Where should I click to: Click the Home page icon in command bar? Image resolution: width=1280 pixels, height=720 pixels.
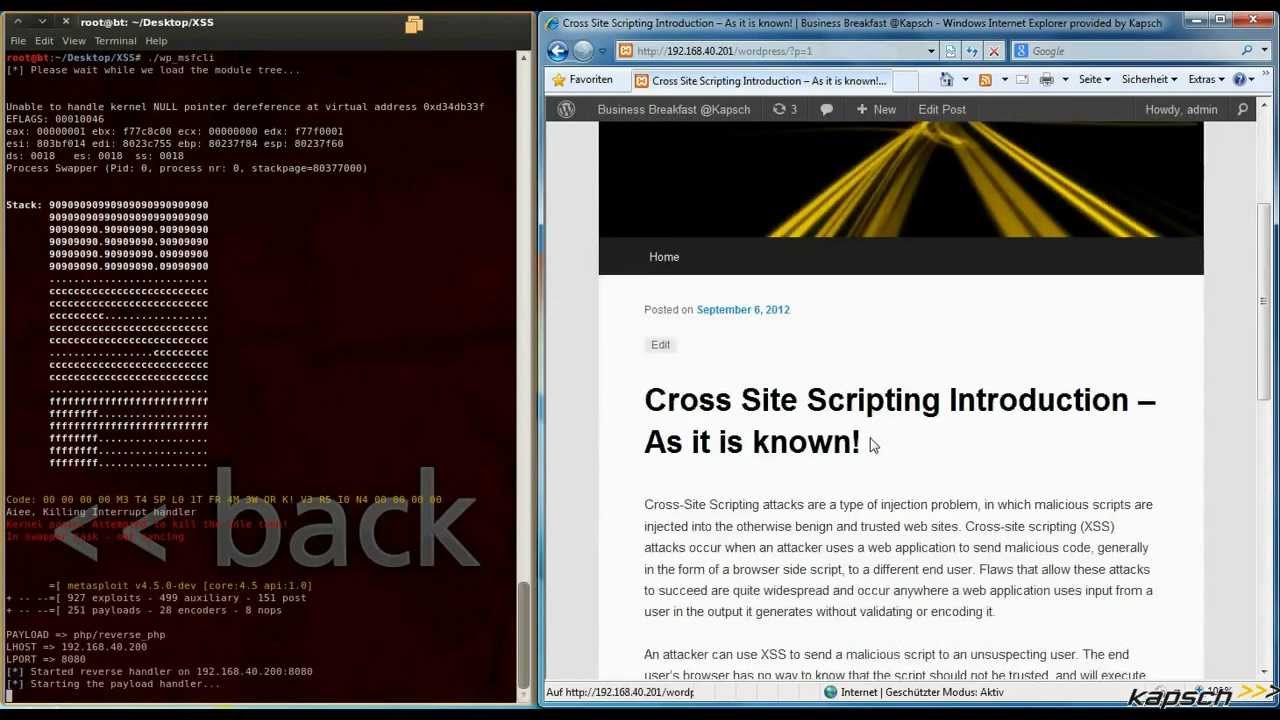[x=947, y=79]
